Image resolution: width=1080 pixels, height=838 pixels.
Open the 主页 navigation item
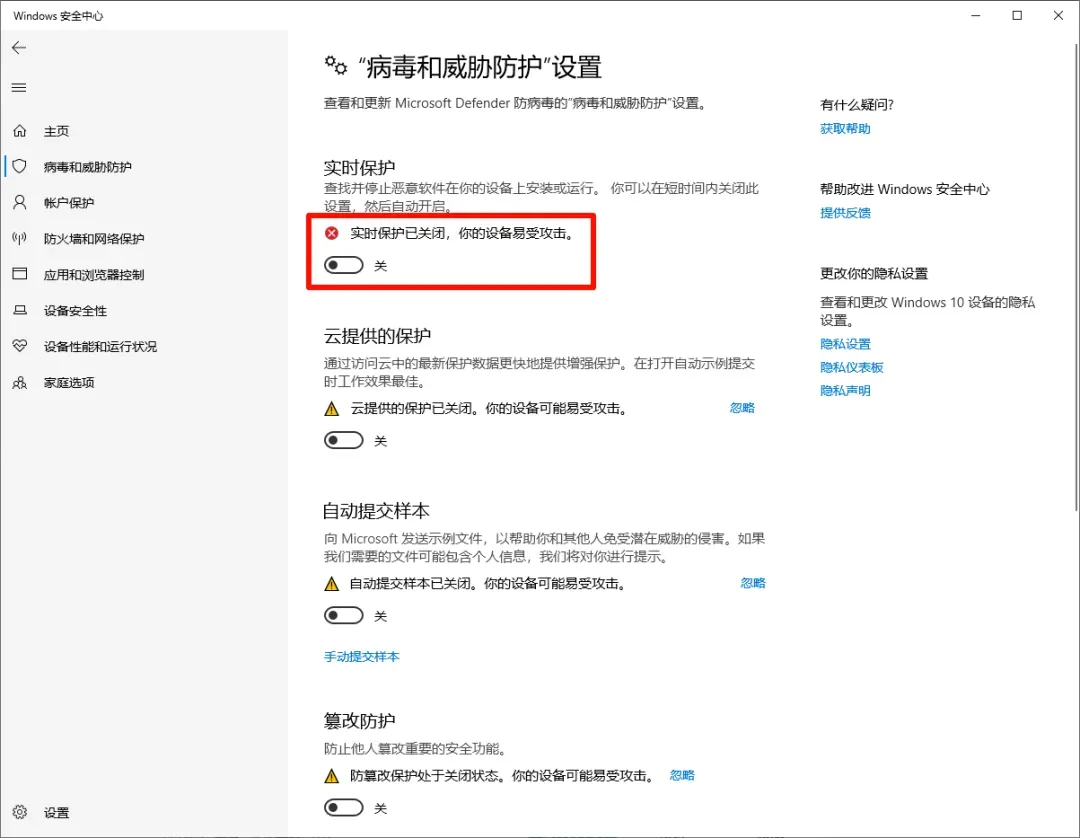coord(144,131)
